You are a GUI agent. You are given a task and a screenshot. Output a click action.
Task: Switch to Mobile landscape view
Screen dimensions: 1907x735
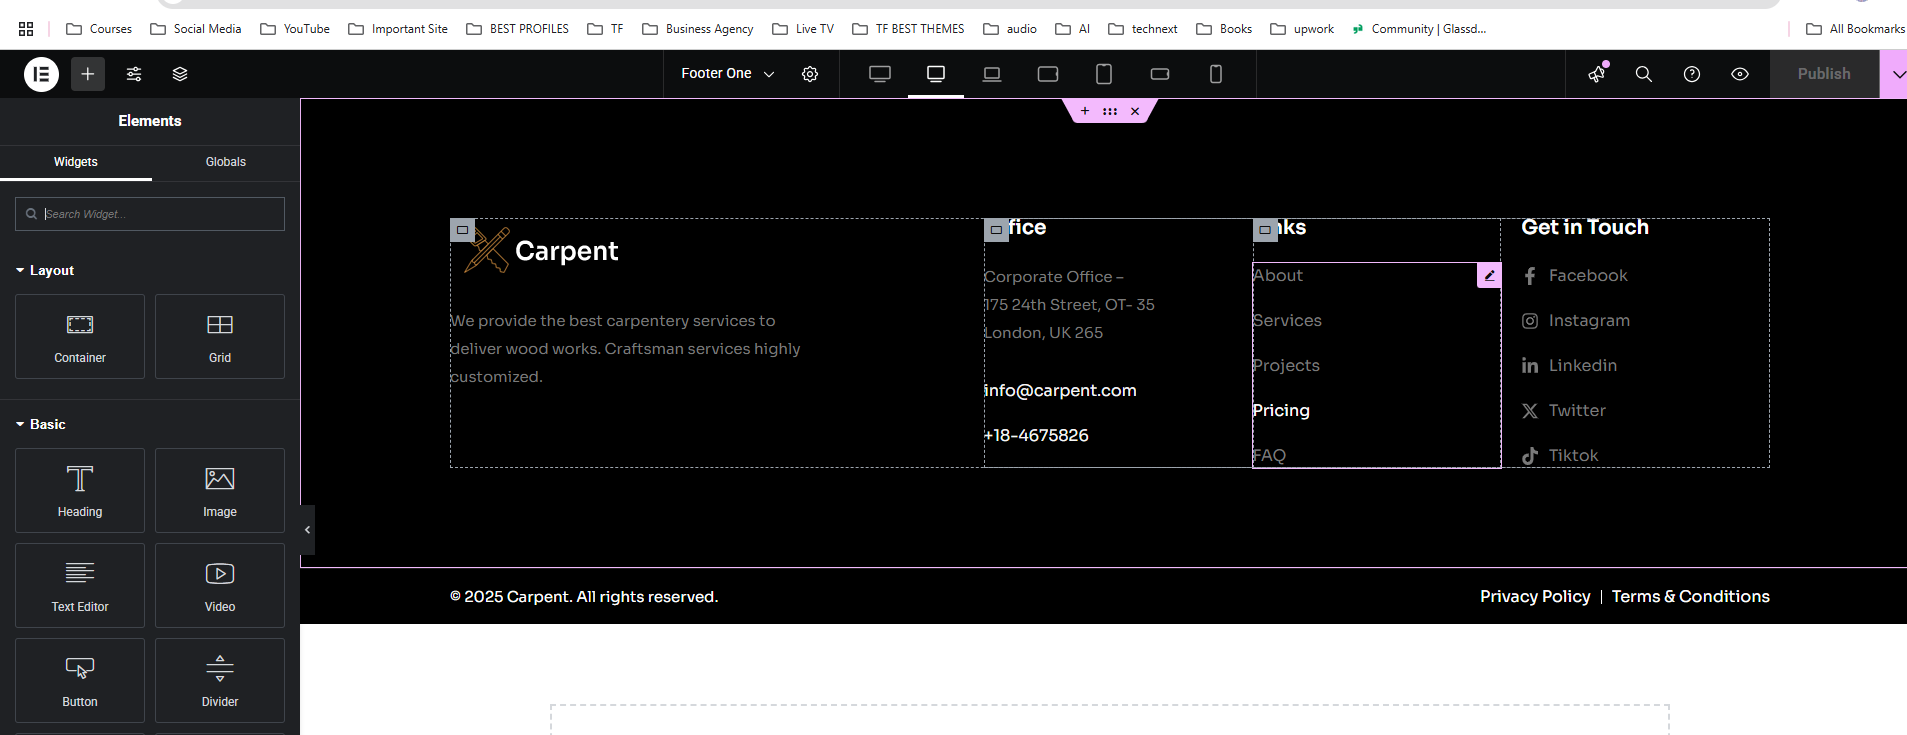(1160, 74)
